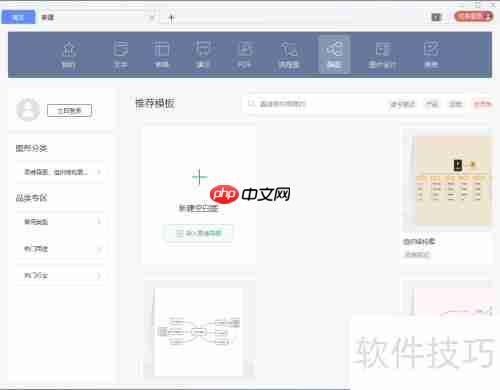Select the first gray filter tag after search box
The height and width of the screenshot is (390, 500).
pos(402,104)
